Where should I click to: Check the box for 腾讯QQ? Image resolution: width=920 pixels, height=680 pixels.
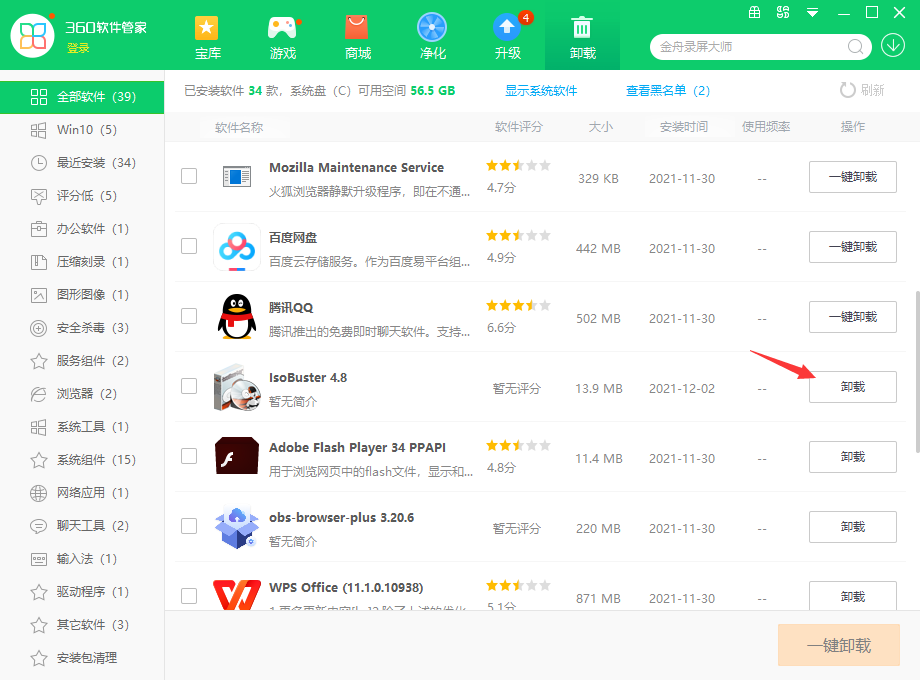[x=189, y=316]
